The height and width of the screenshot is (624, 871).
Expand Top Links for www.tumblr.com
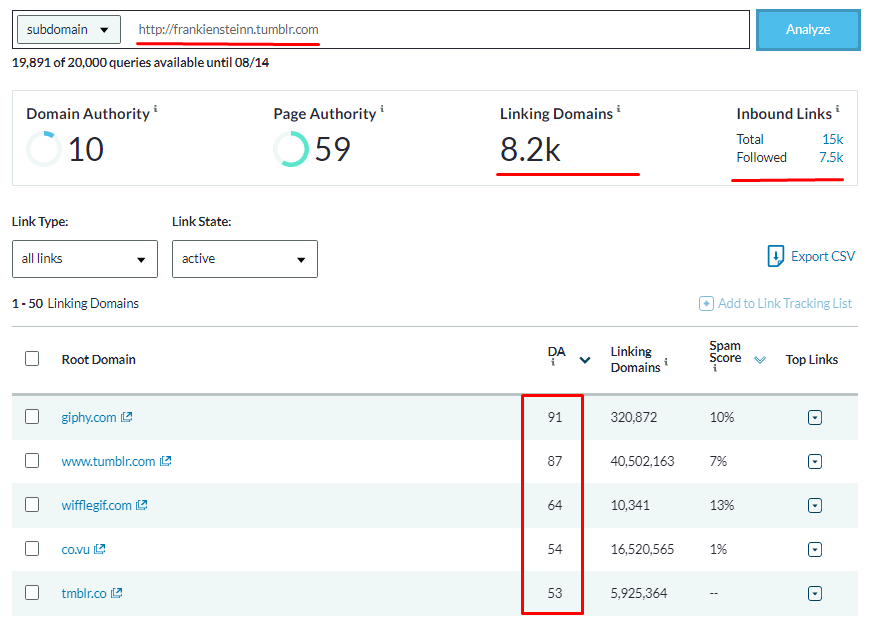(815, 461)
